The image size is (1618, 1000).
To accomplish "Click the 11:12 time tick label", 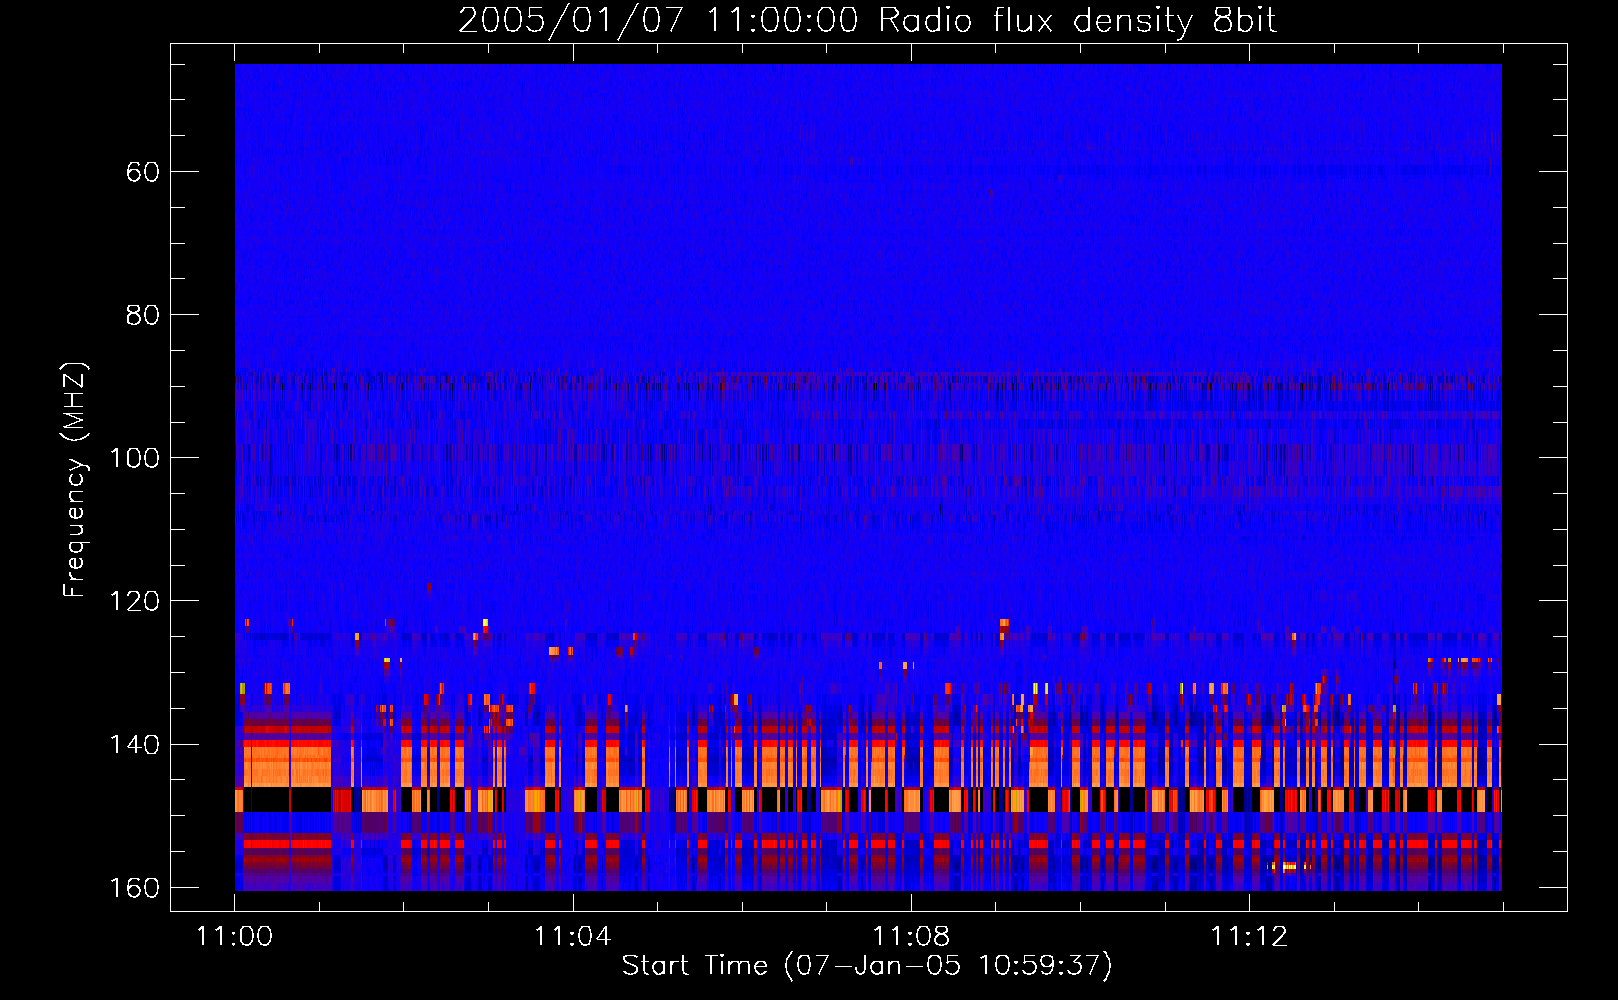I will click(1249, 937).
